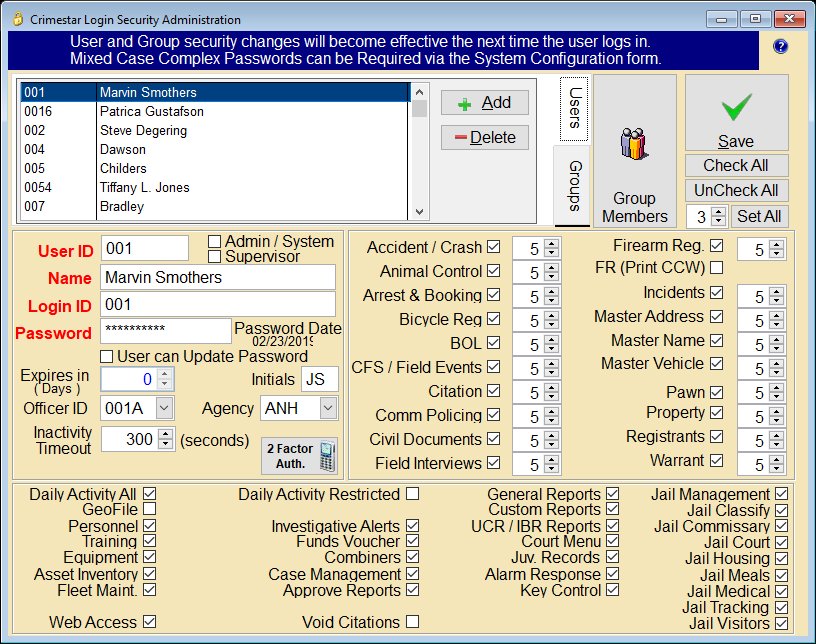Uncheck the Web Access checkbox
Viewport: 816px width, 644px height.
[x=149, y=622]
